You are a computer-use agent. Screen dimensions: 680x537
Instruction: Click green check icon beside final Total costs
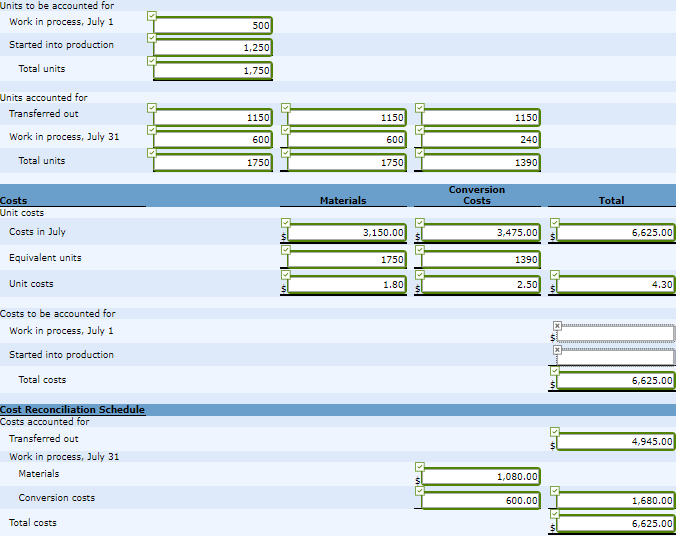tap(555, 514)
